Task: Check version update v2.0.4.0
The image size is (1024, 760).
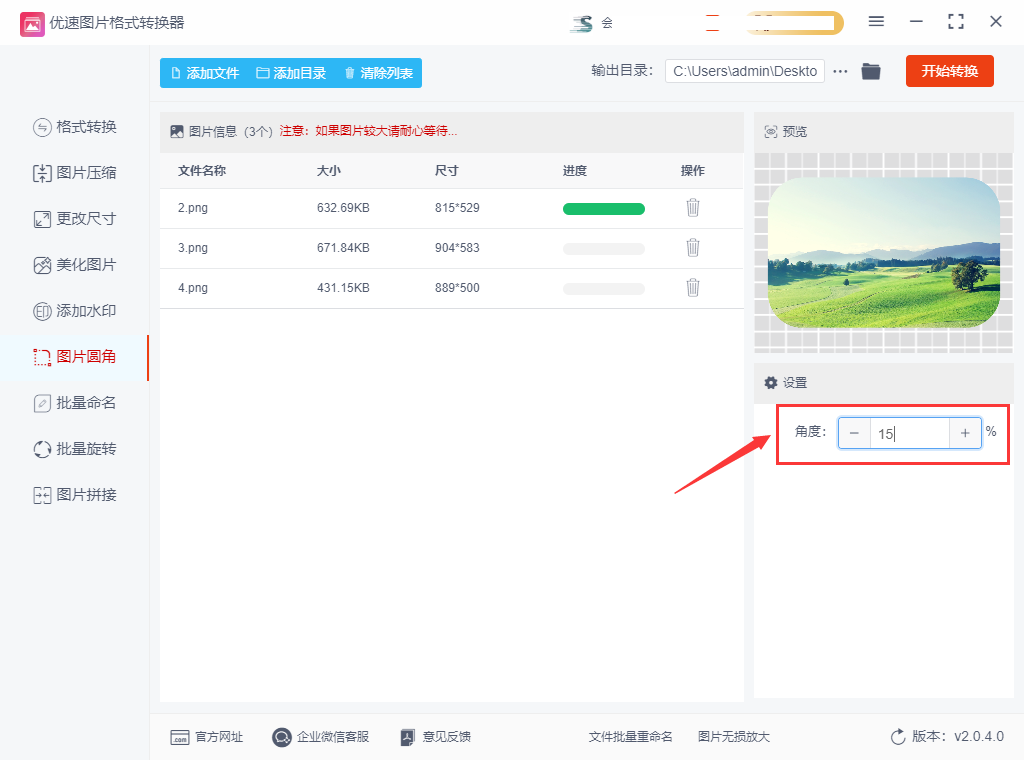Action: click(x=947, y=737)
